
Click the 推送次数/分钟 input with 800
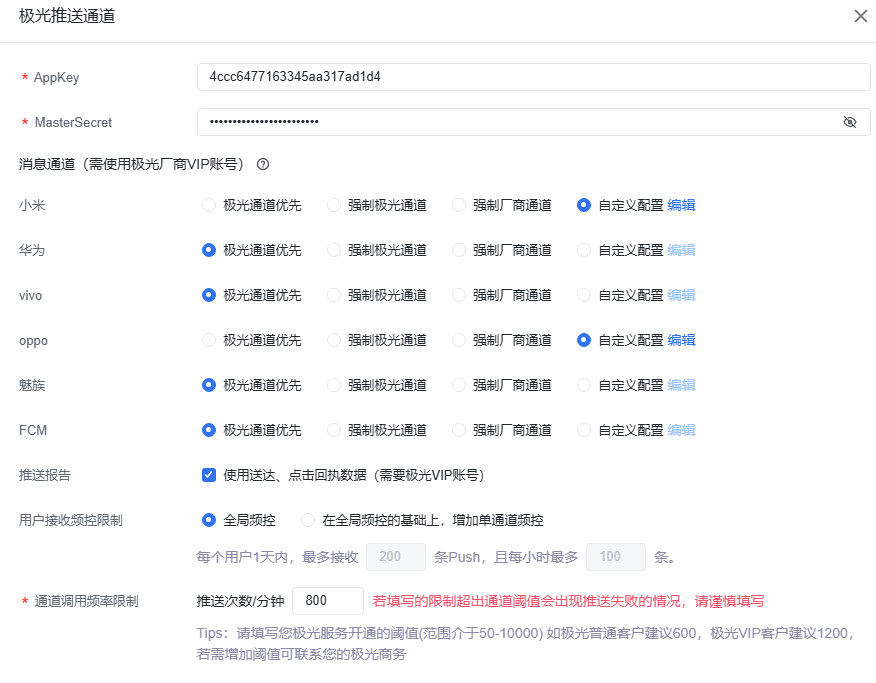(327, 601)
